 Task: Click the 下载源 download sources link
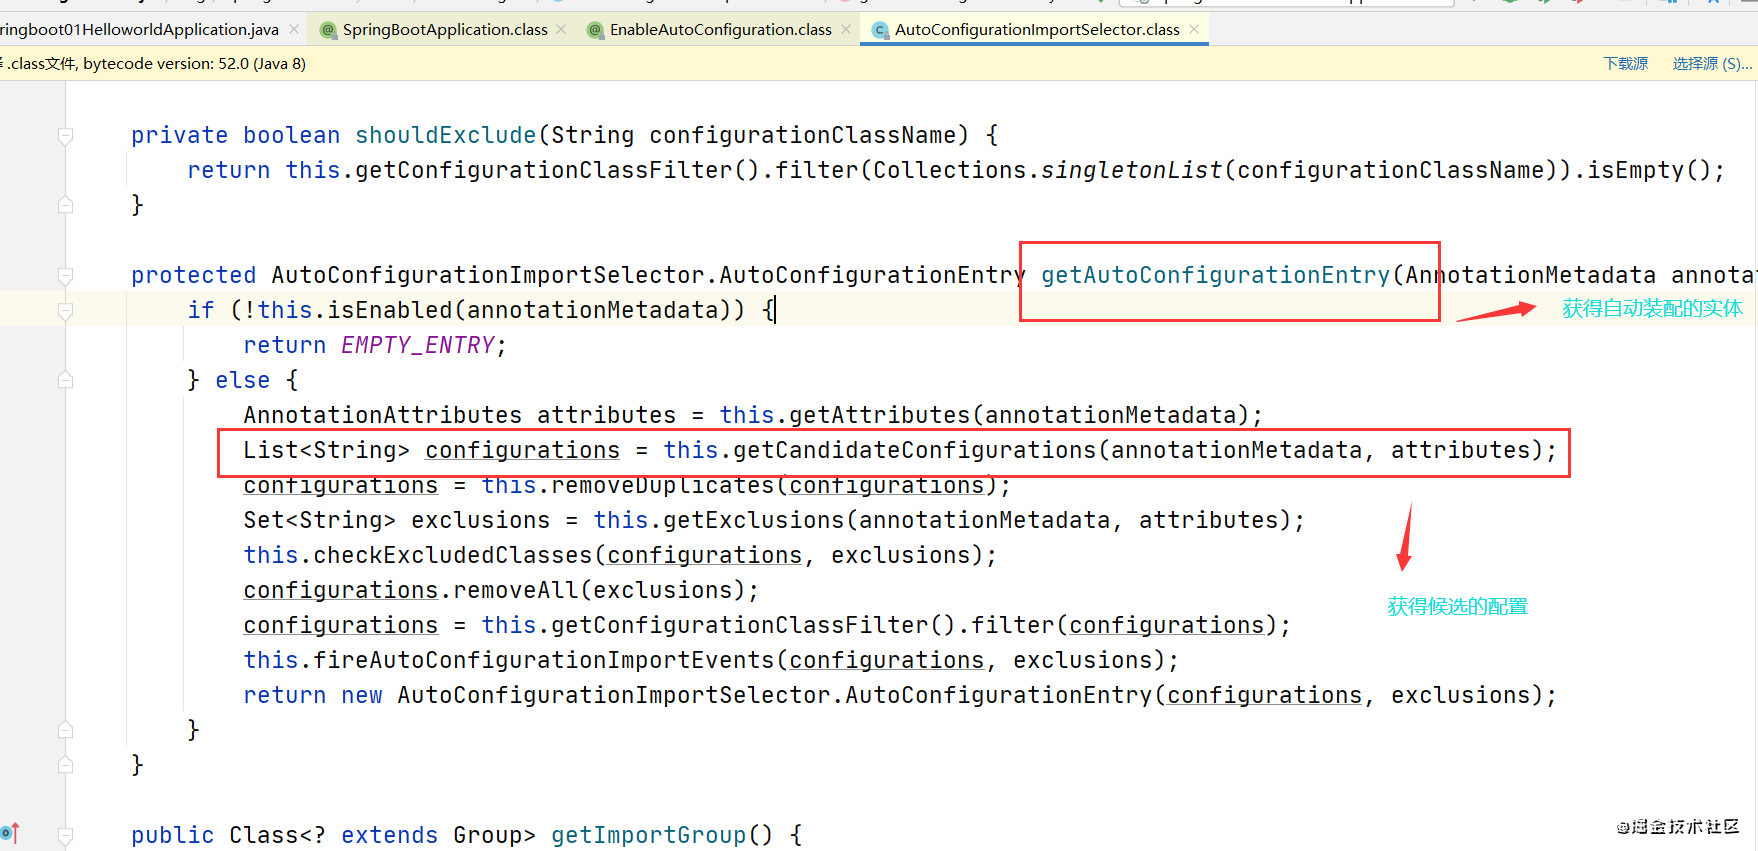pos(1626,63)
